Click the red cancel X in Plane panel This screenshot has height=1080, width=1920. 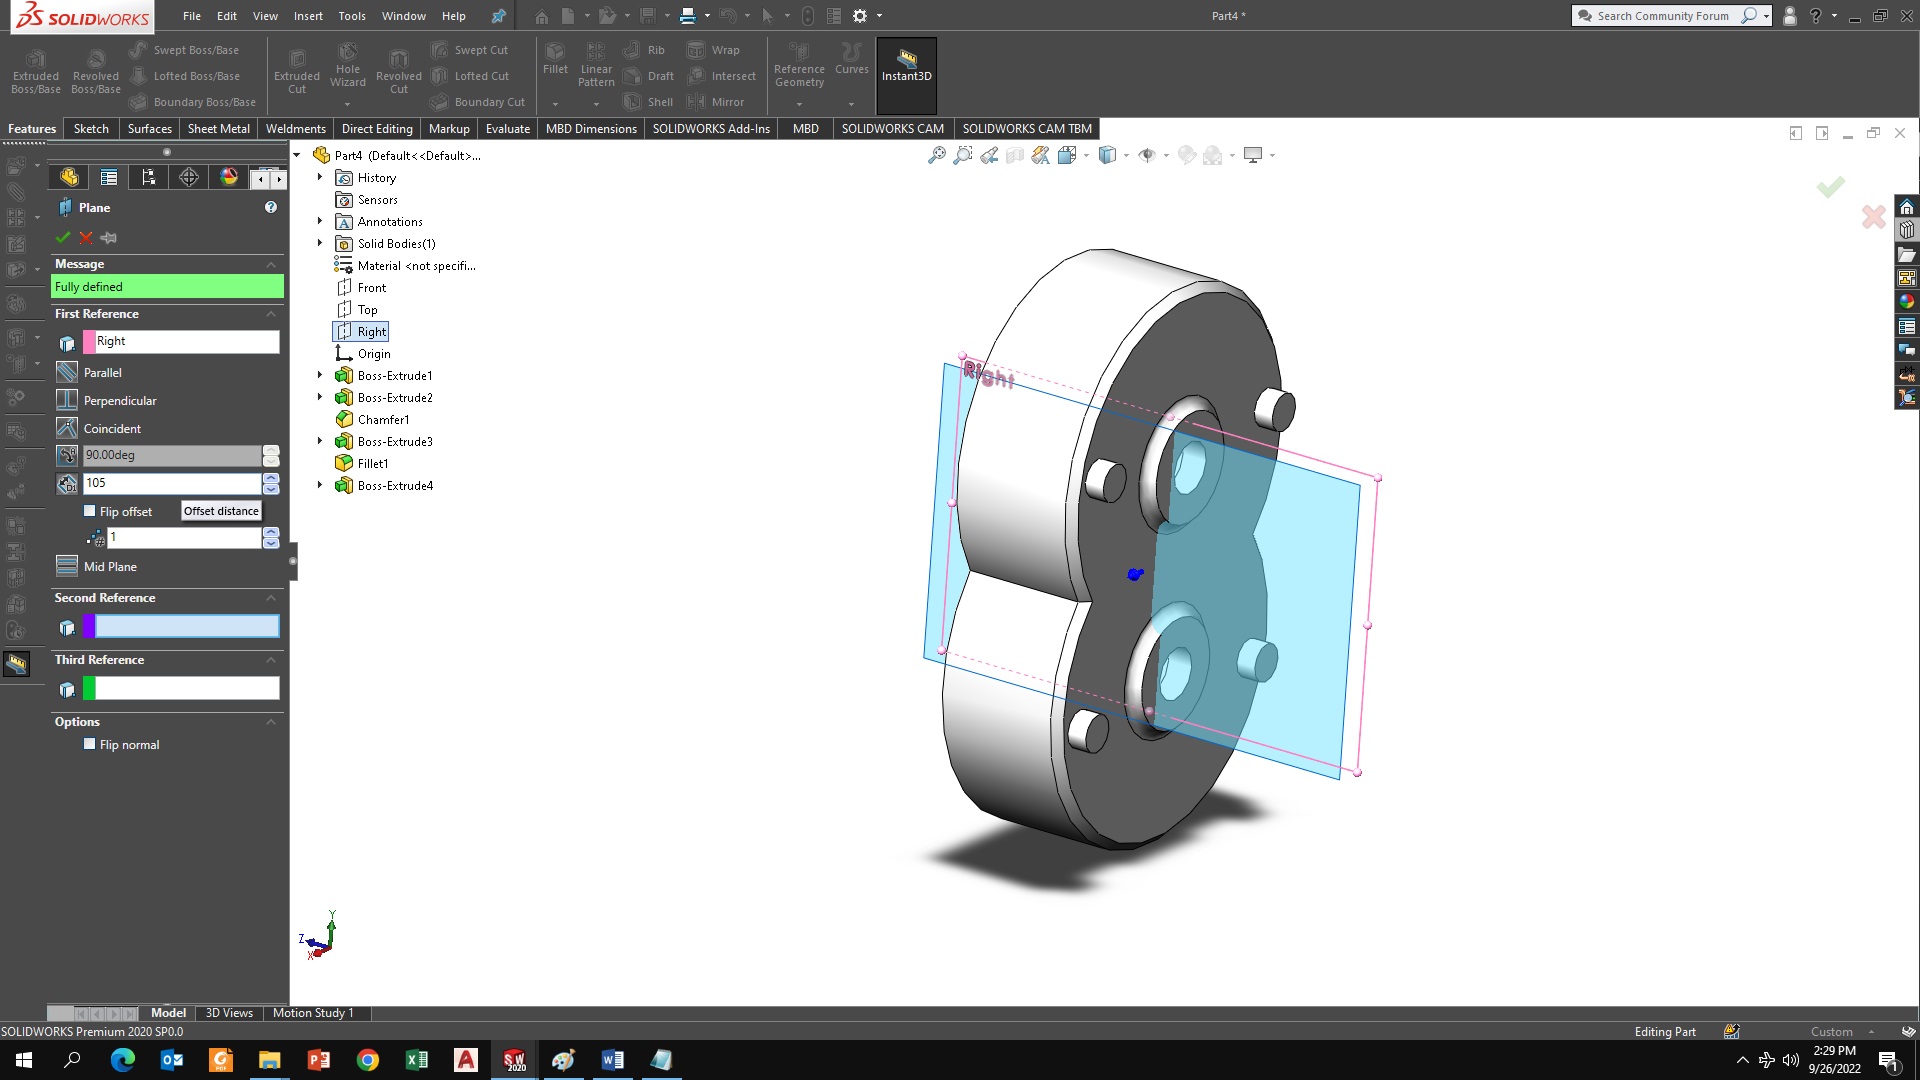click(x=86, y=238)
